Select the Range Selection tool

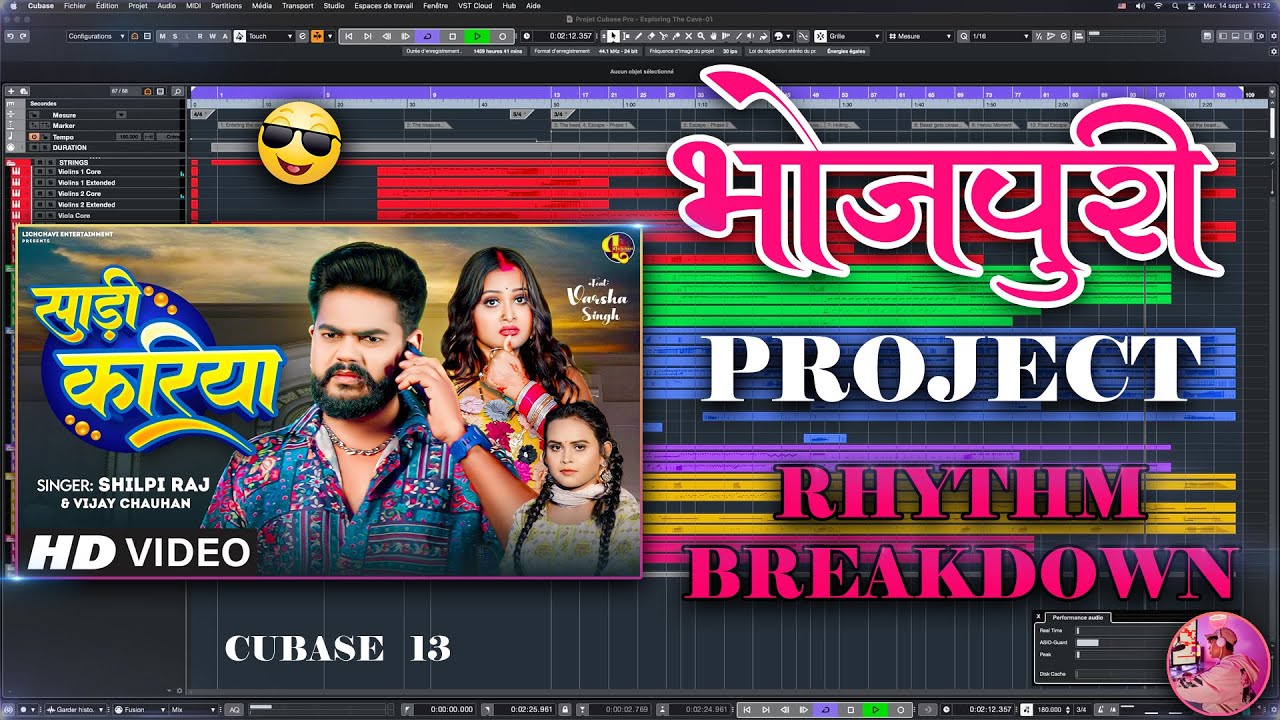(626, 36)
